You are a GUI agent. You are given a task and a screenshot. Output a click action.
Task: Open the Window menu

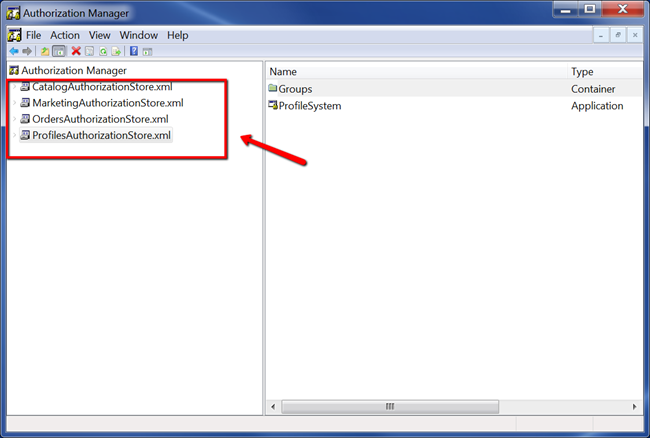(x=138, y=35)
